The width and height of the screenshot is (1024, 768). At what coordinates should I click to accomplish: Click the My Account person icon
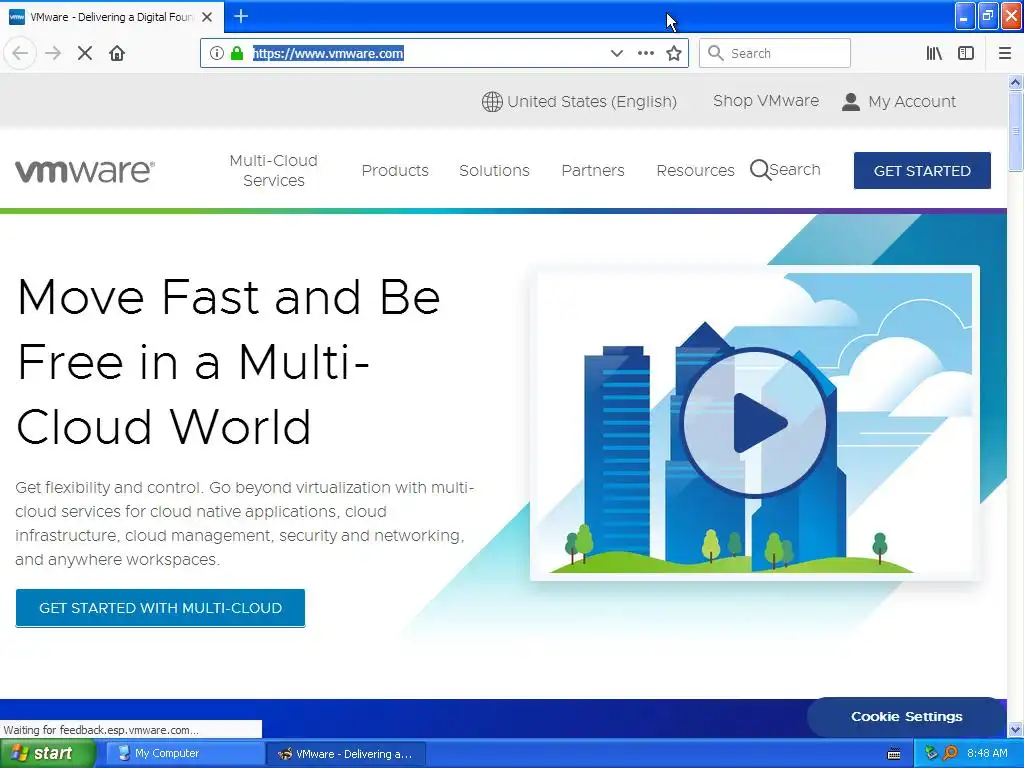click(850, 101)
